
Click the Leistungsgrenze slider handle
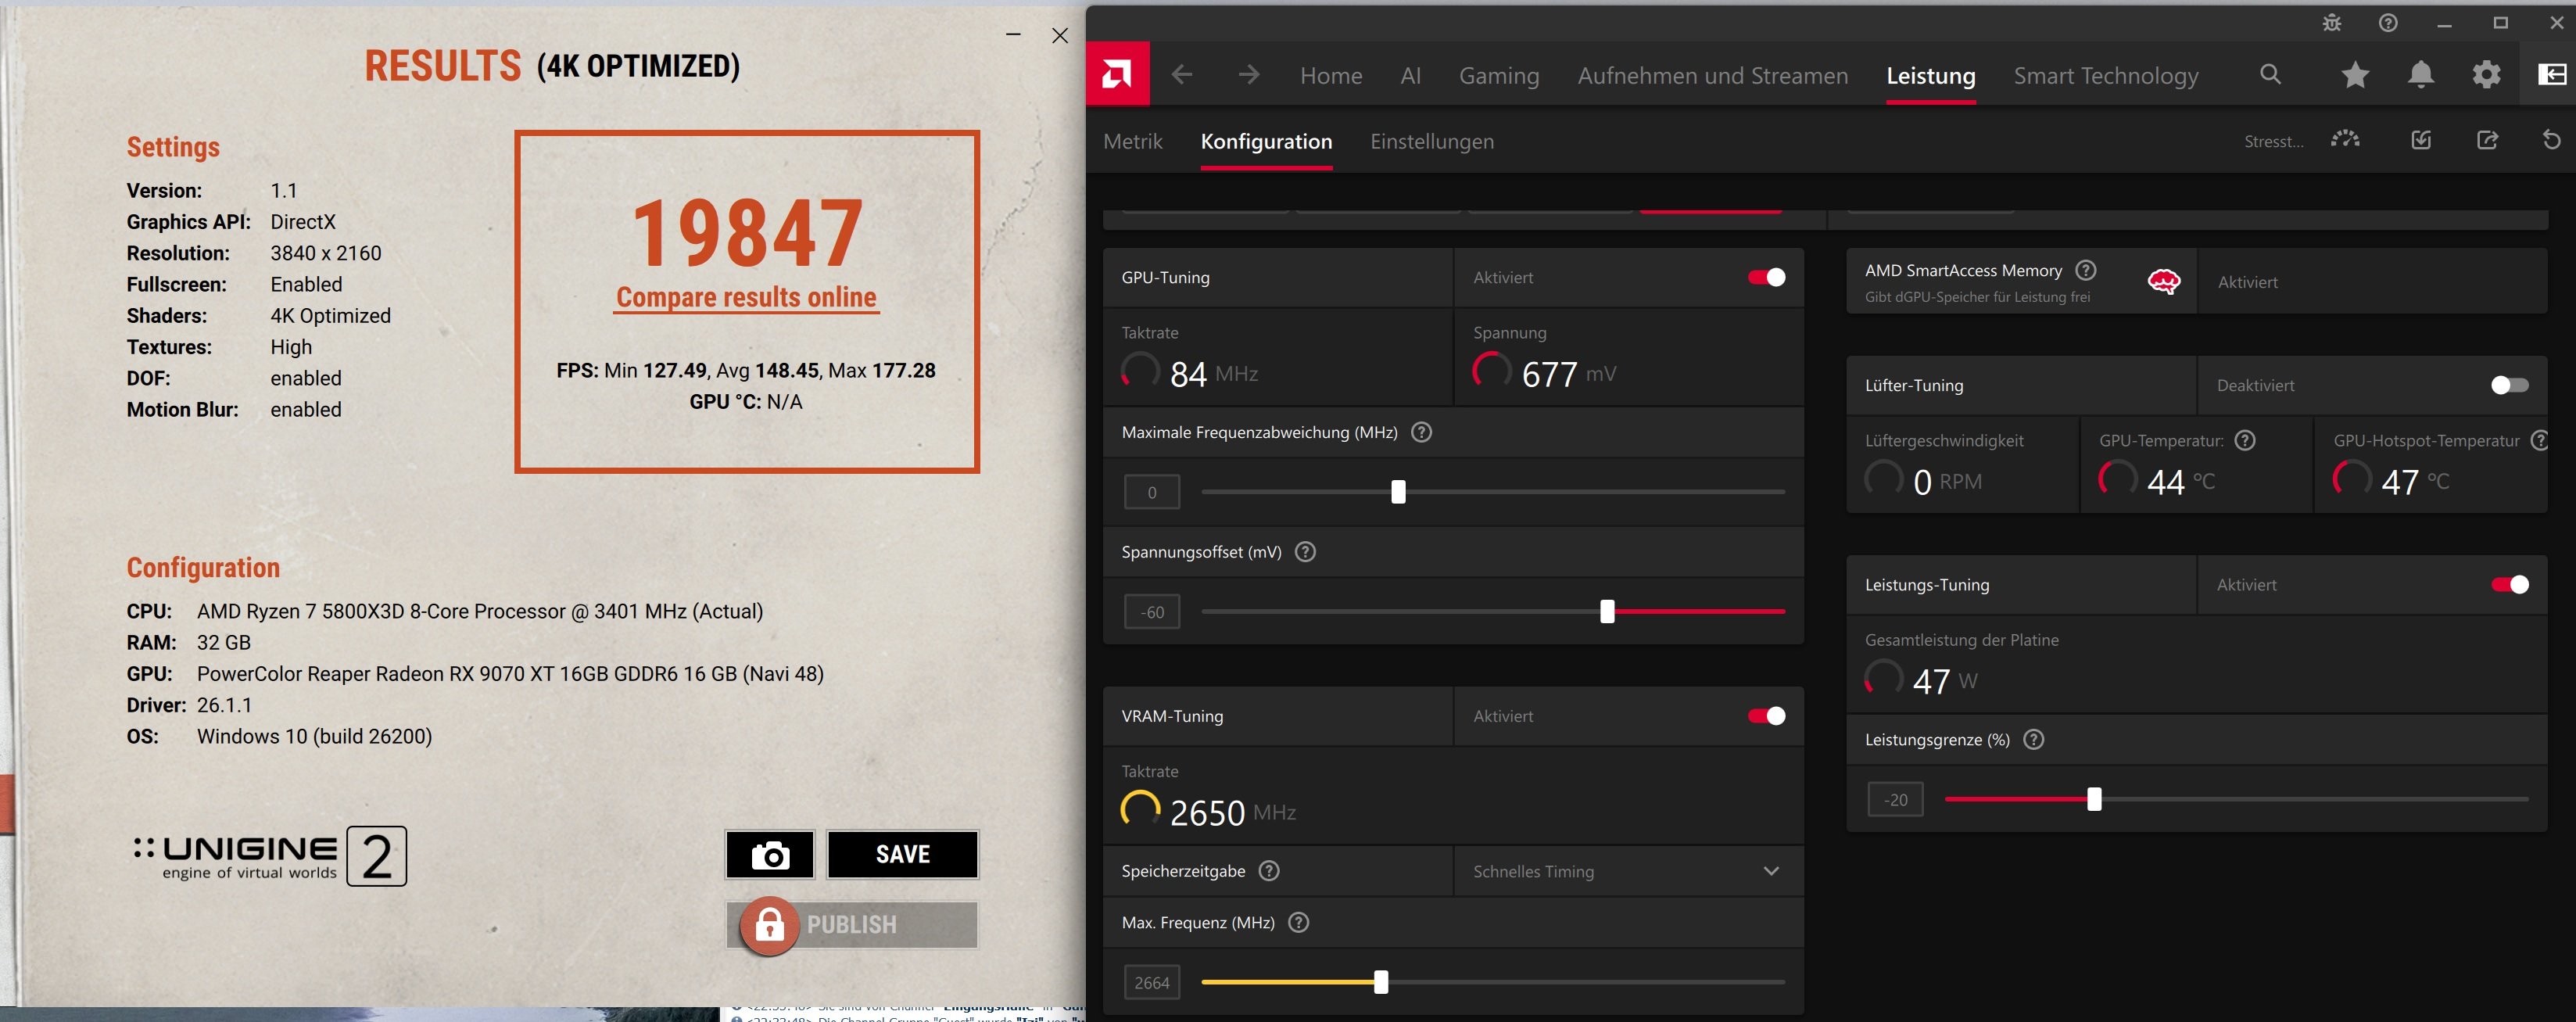point(2094,799)
